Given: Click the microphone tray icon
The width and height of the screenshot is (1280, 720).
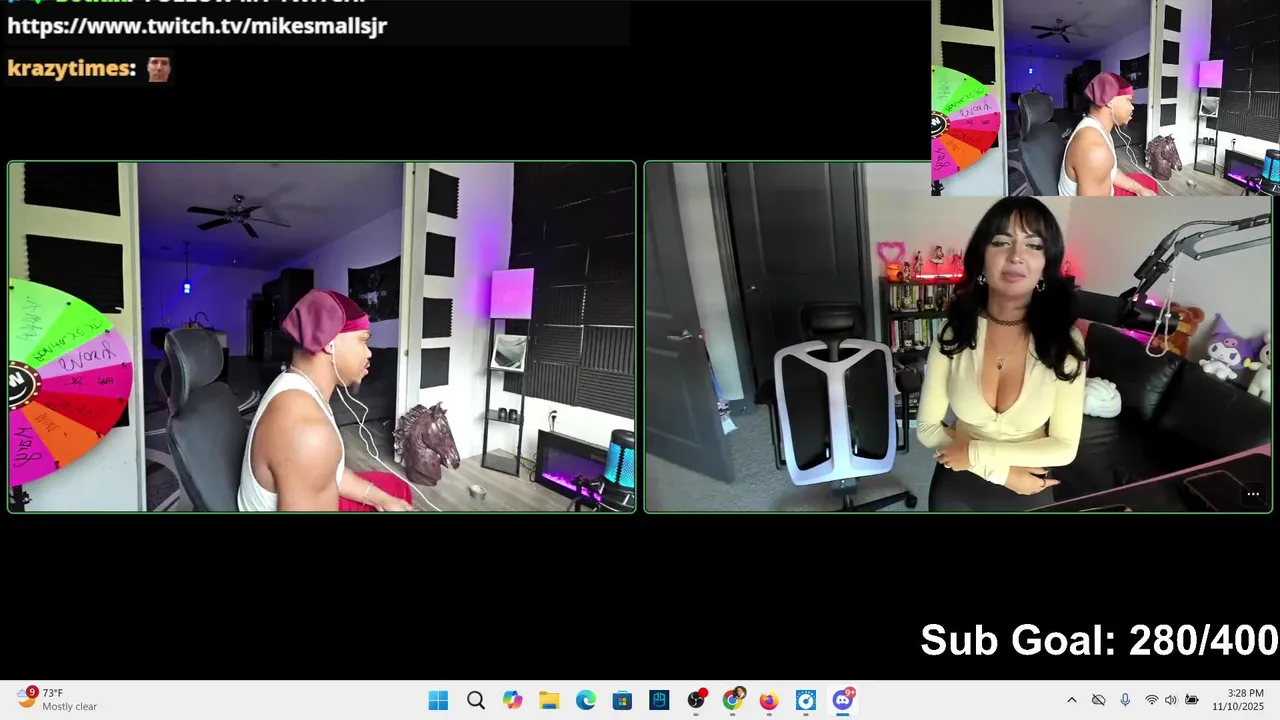Looking at the screenshot, I should click(1125, 700).
